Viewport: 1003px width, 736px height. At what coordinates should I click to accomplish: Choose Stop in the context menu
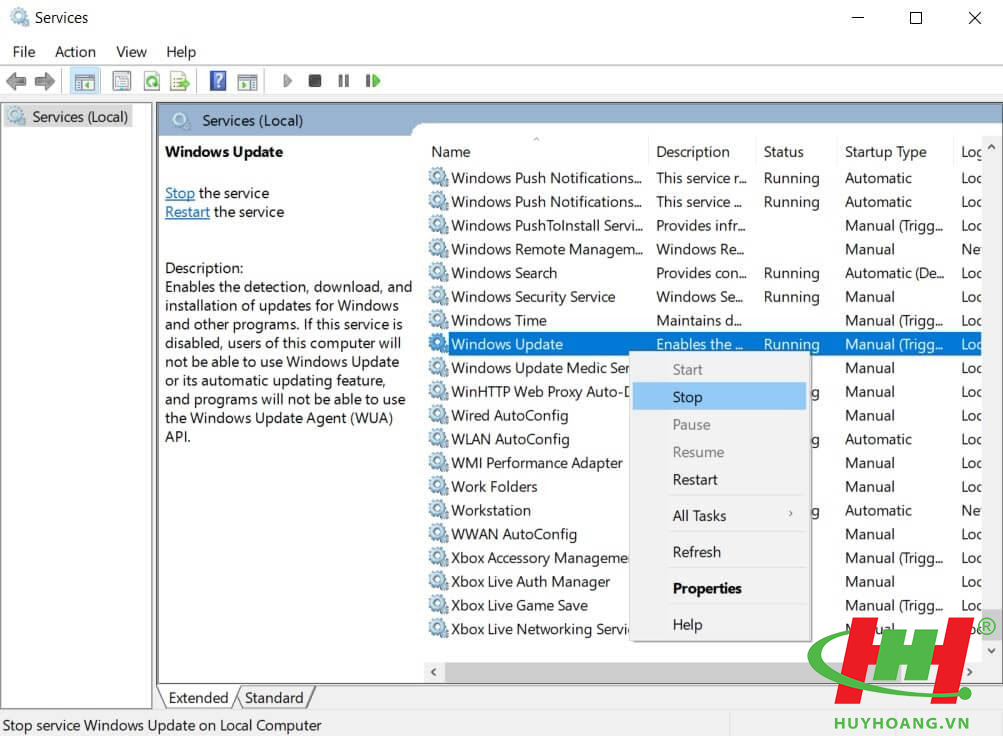[720, 397]
